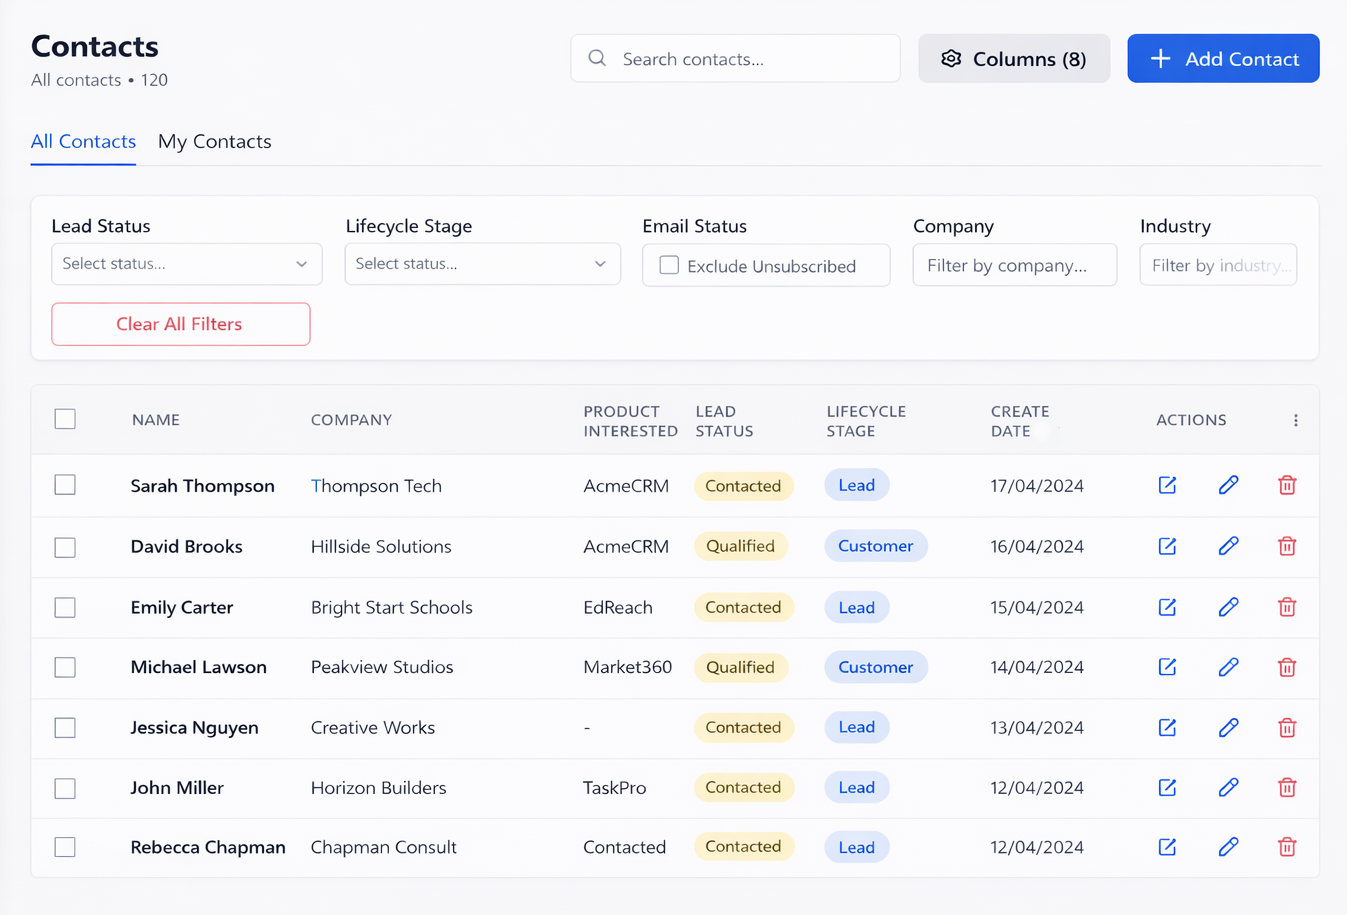The height and width of the screenshot is (915, 1347).
Task: Click the Filter by industry input field
Action: [x=1218, y=264]
